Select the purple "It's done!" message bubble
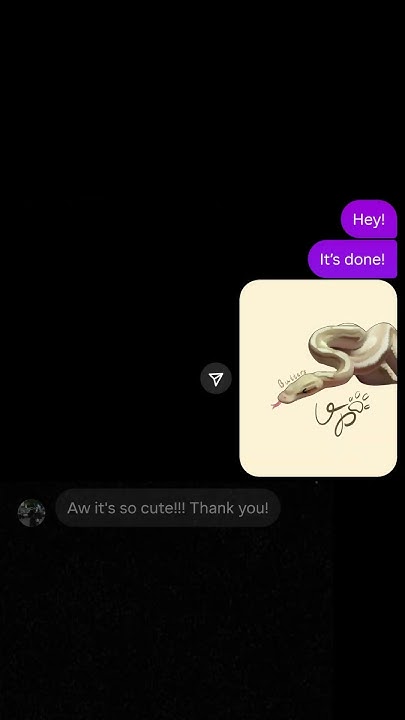Viewport: 405px width, 720px height. [352, 259]
